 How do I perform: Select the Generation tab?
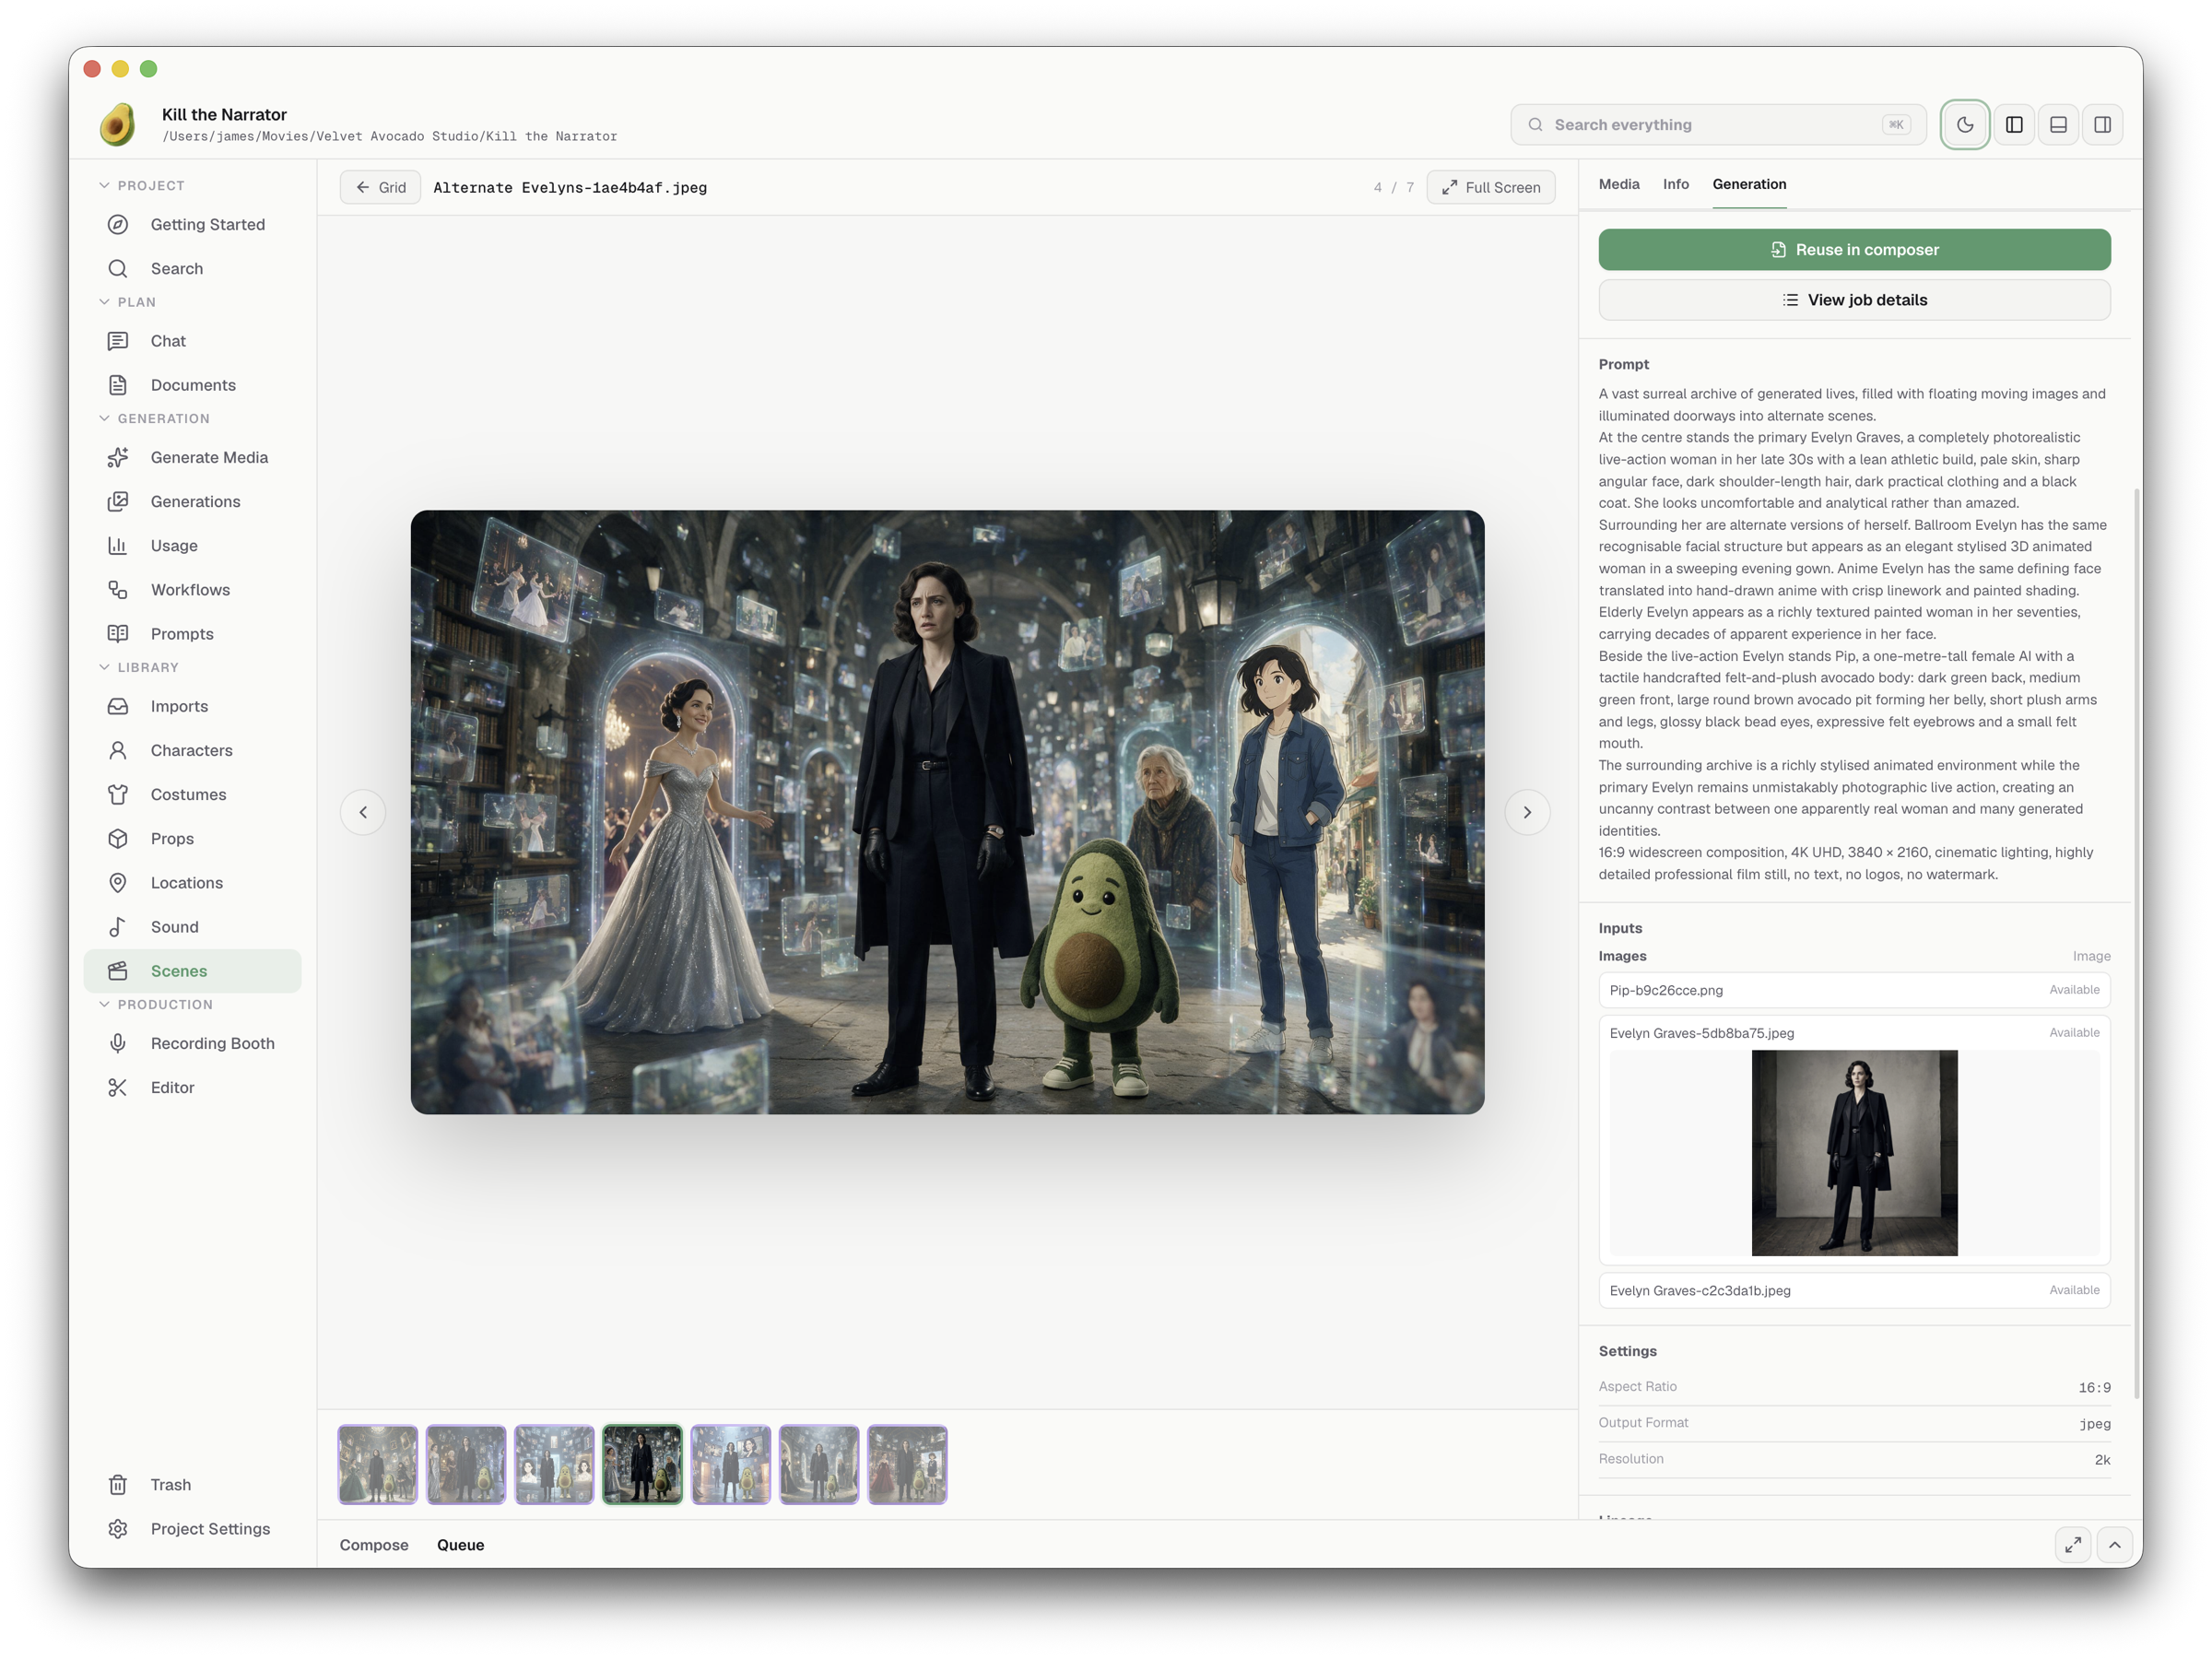(1749, 184)
